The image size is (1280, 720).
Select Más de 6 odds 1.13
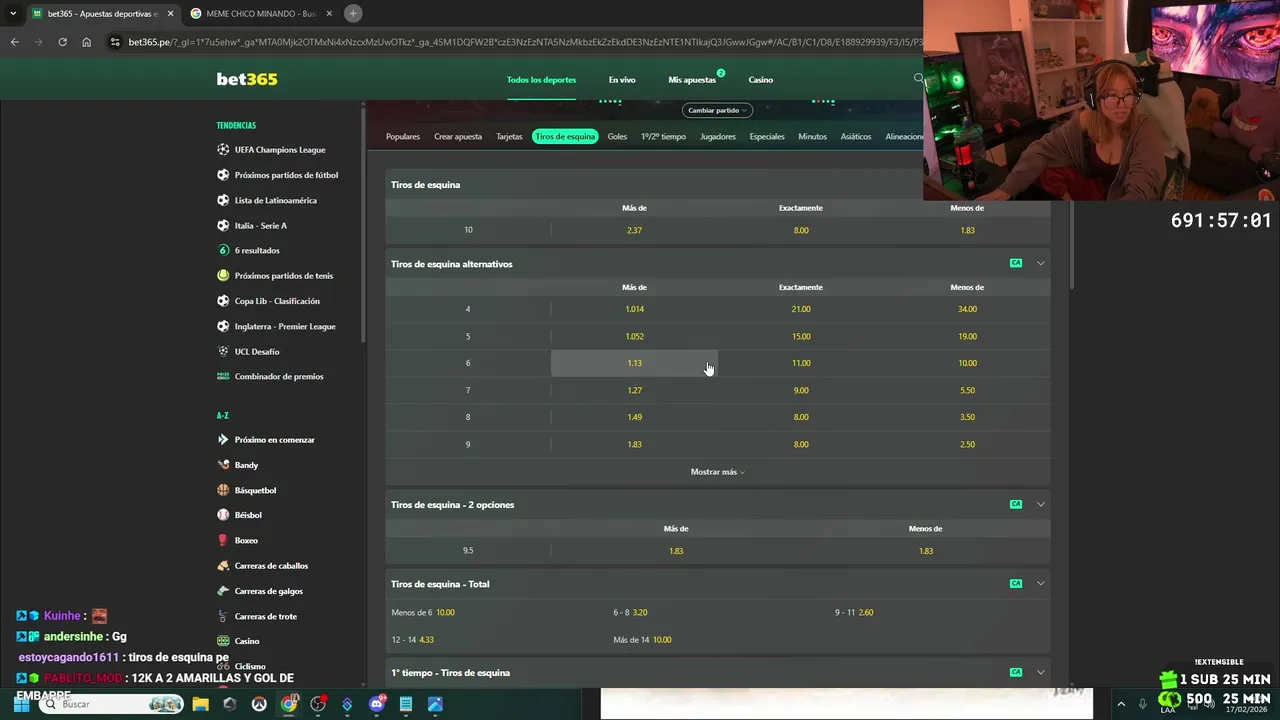click(634, 363)
